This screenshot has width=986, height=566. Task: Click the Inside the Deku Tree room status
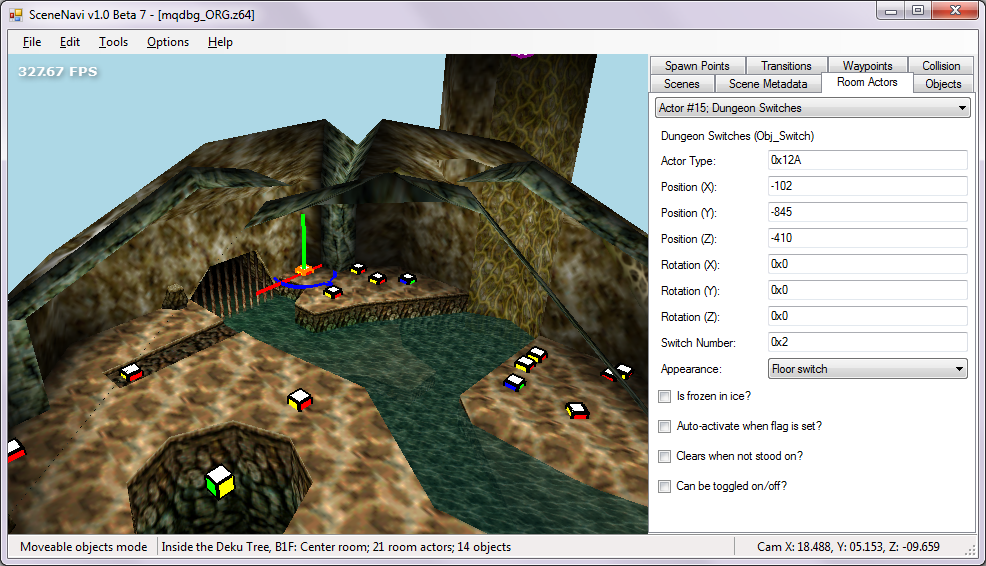(x=336, y=547)
